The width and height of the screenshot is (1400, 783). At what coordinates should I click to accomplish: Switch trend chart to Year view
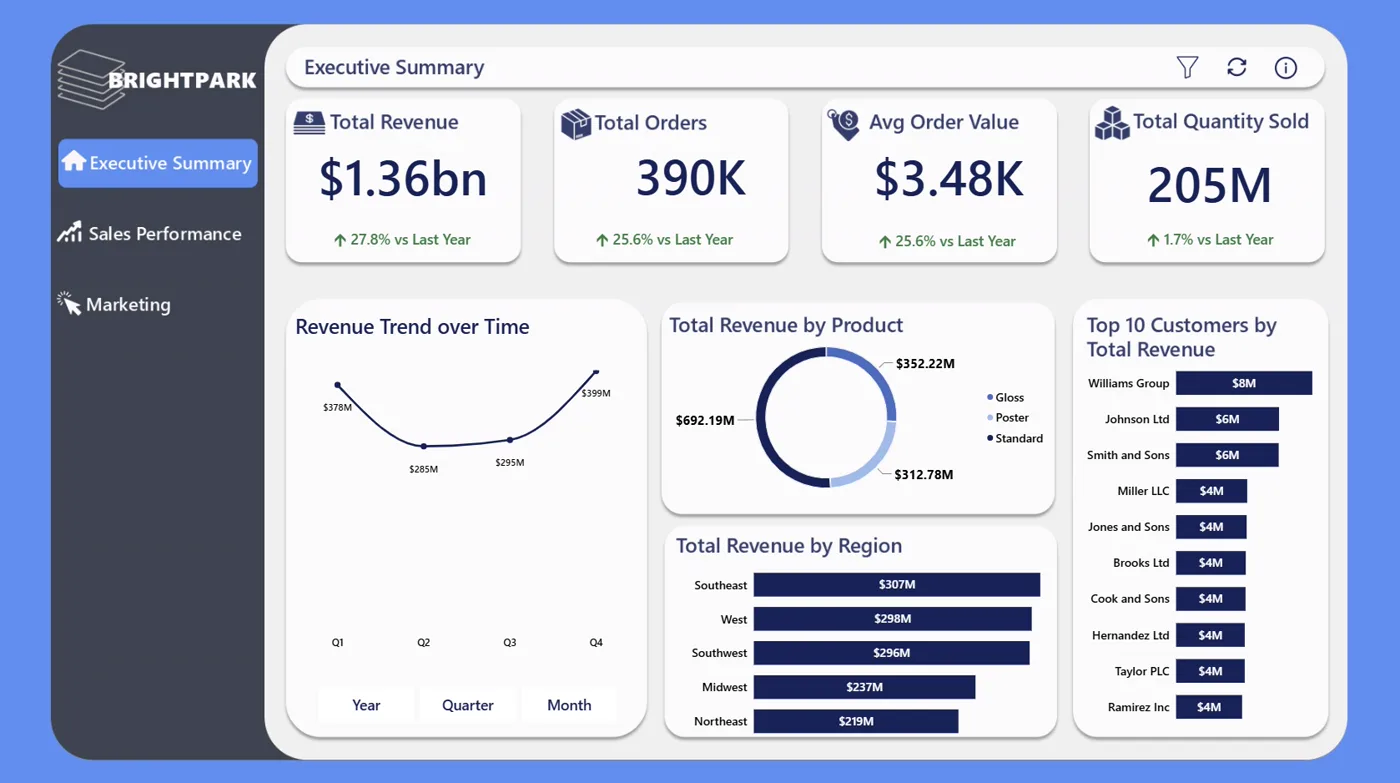tap(366, 705)
